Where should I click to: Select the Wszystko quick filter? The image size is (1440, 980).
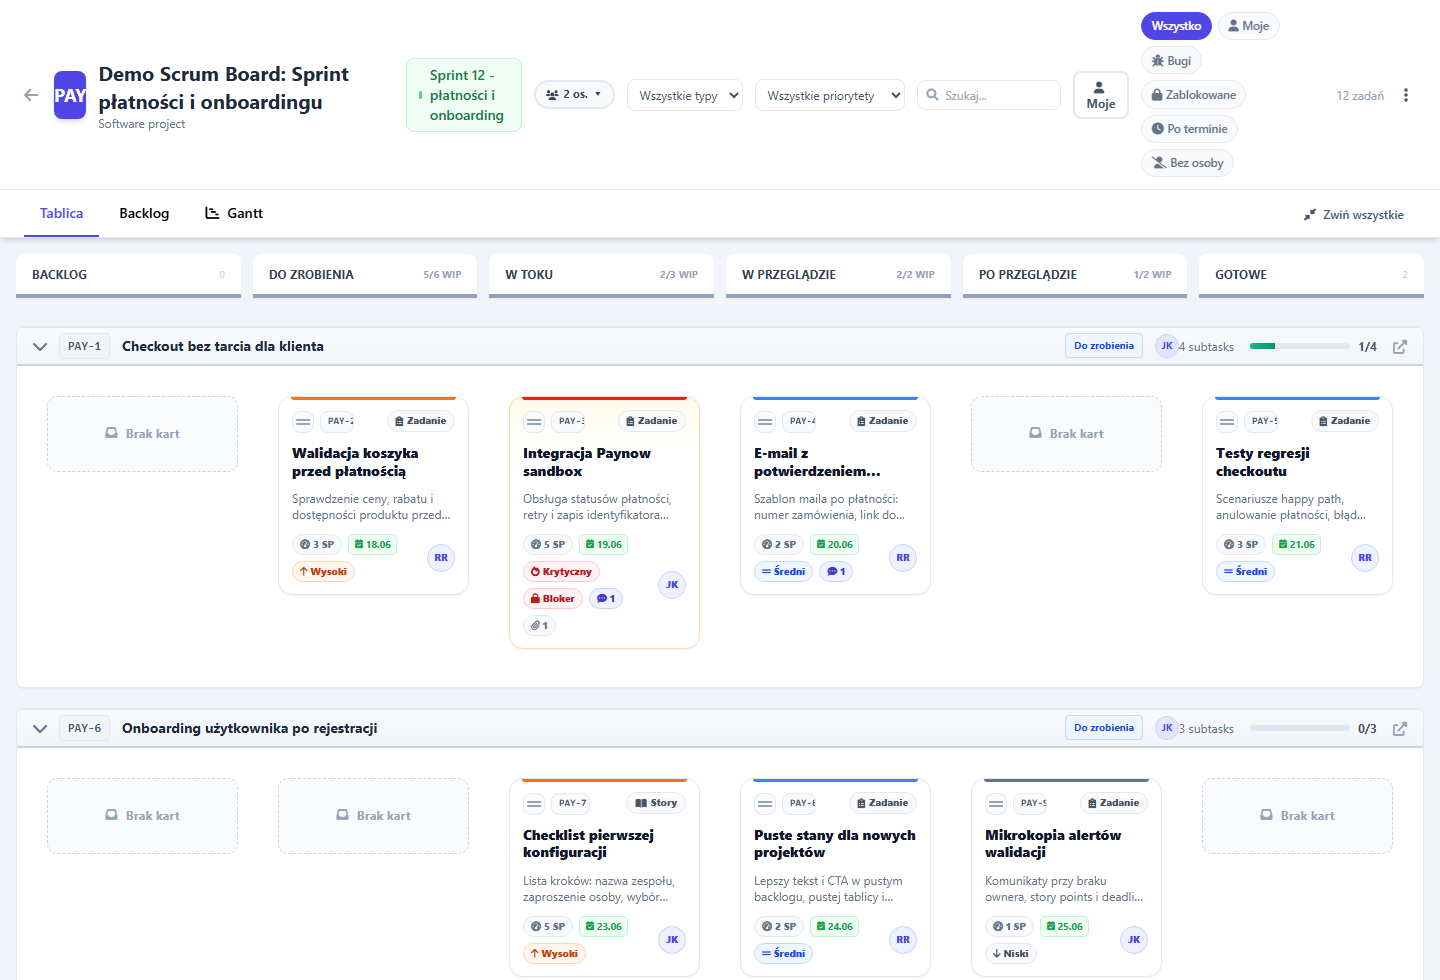[1176, 26]
